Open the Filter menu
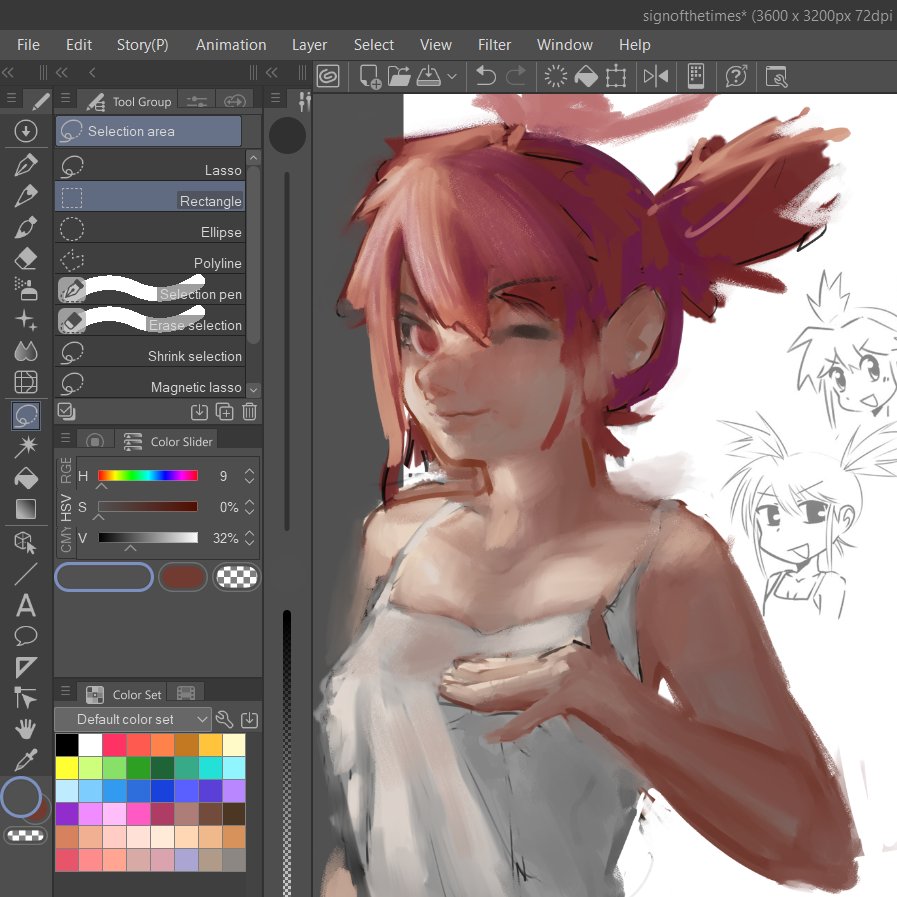Screen dimensions: 897x897 point(494,45)
